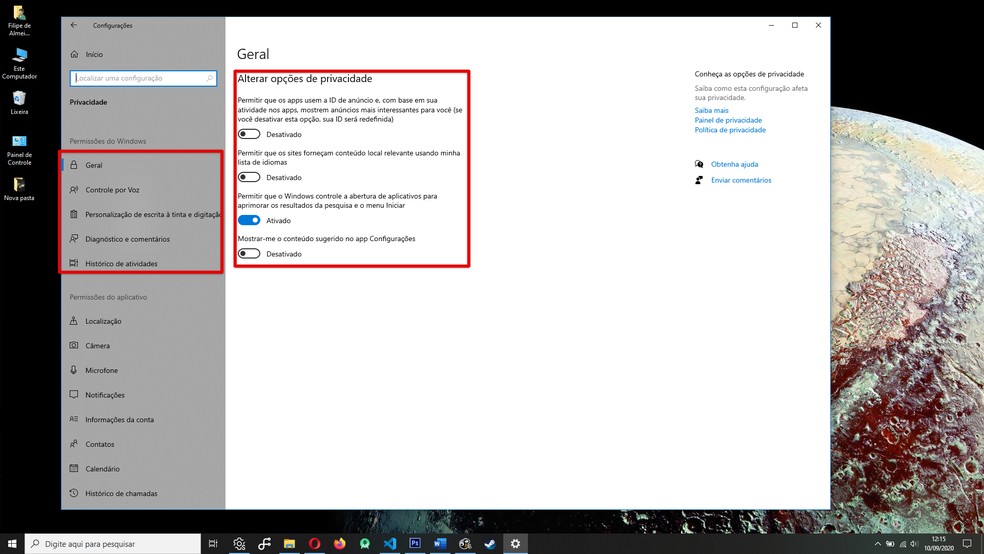984x554 pixels.
Task: Open Steam from taskbar
Action: (x=490, y=544)
